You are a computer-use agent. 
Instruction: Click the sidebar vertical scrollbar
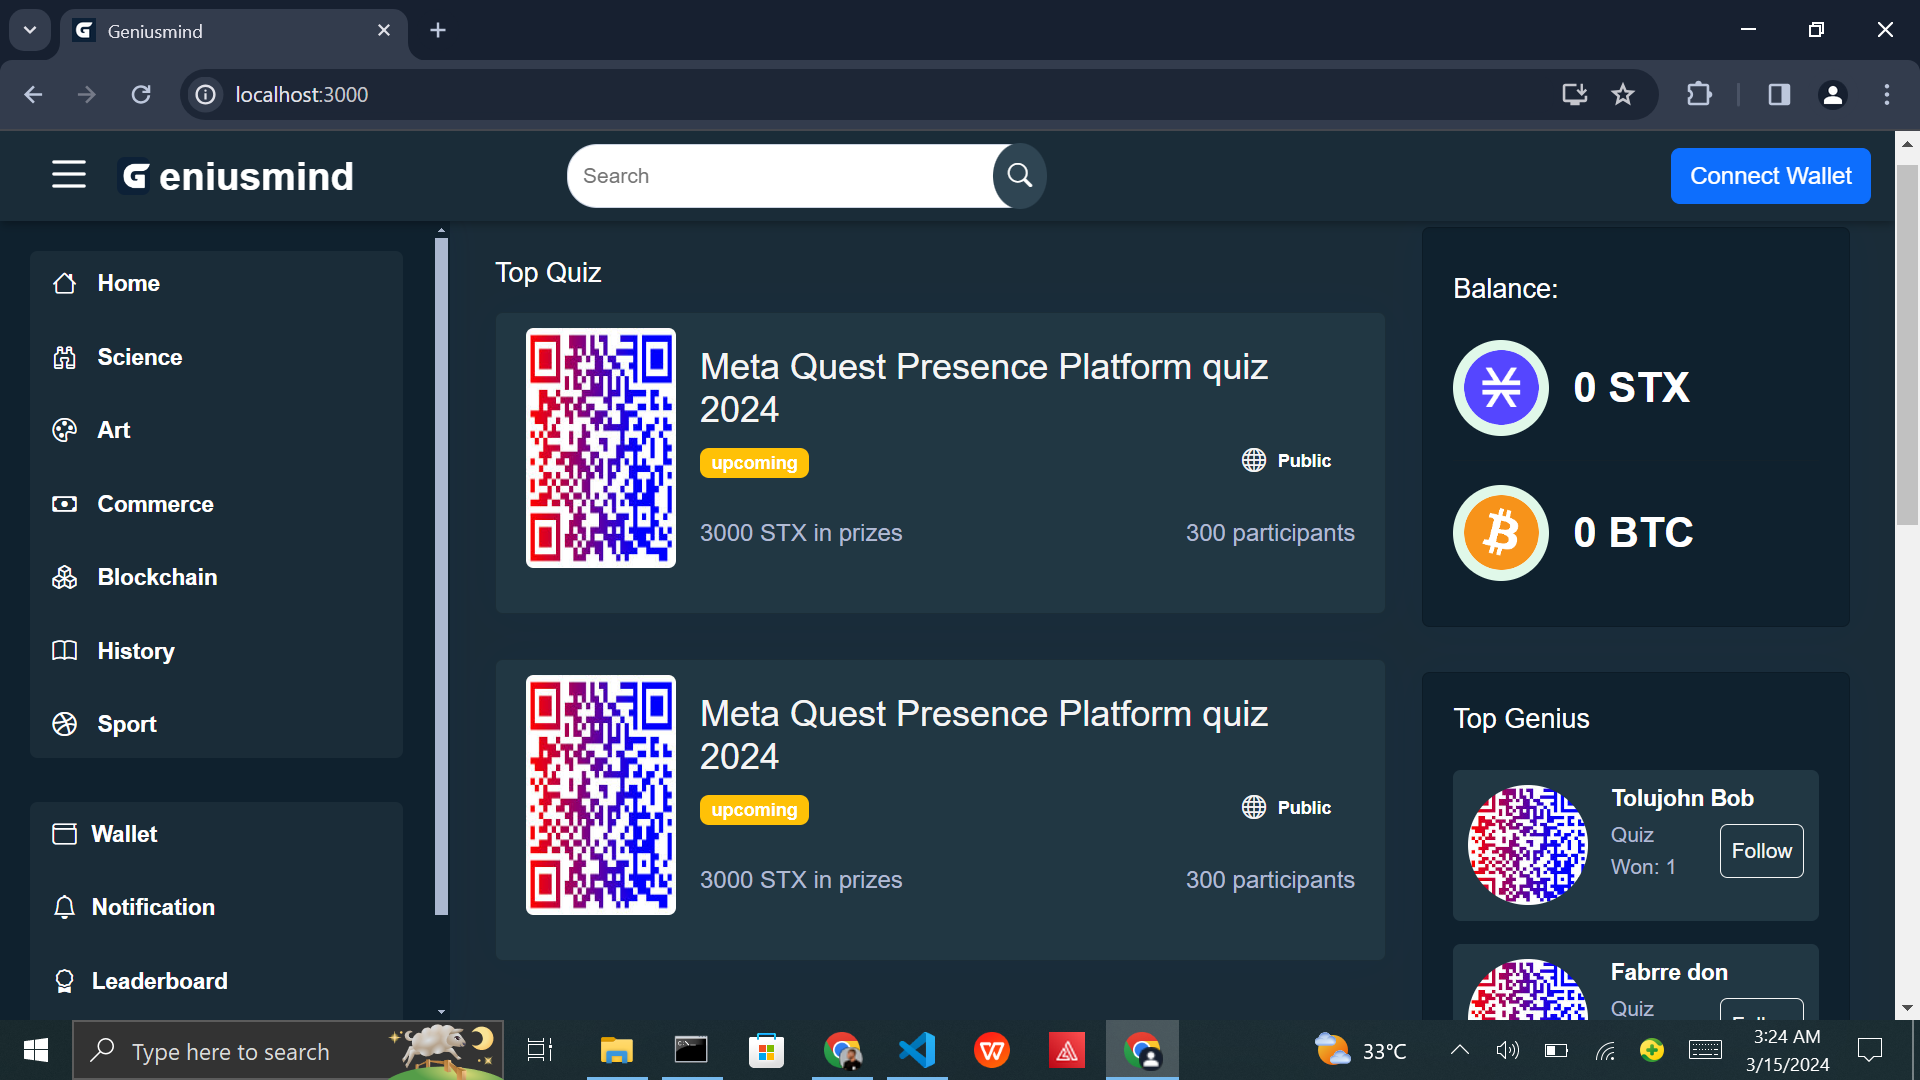coord(441,576)
